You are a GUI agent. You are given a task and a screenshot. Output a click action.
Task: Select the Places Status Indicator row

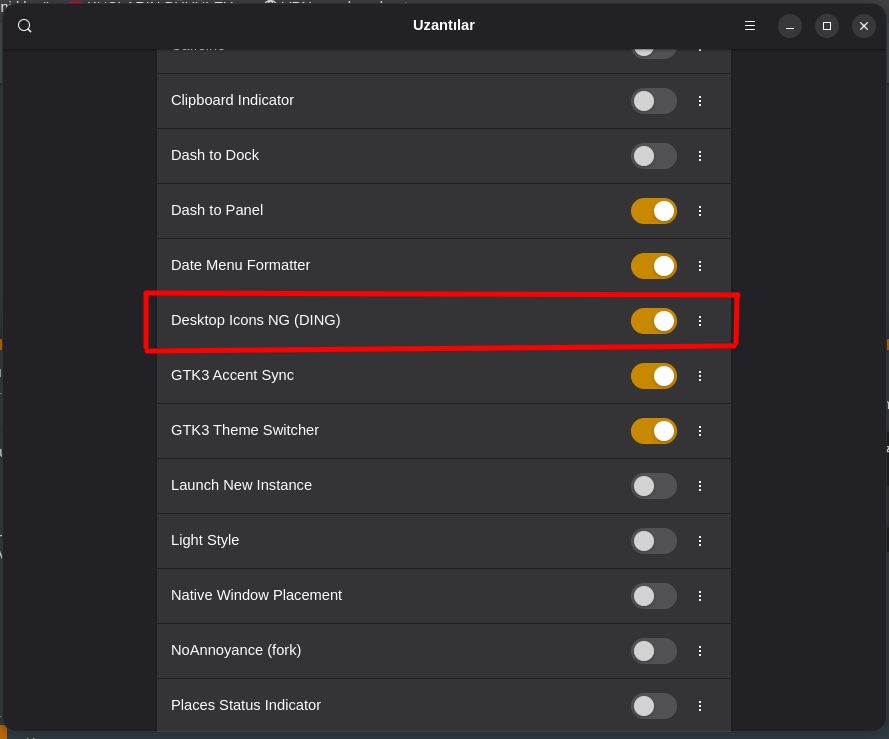pos(400,705)
